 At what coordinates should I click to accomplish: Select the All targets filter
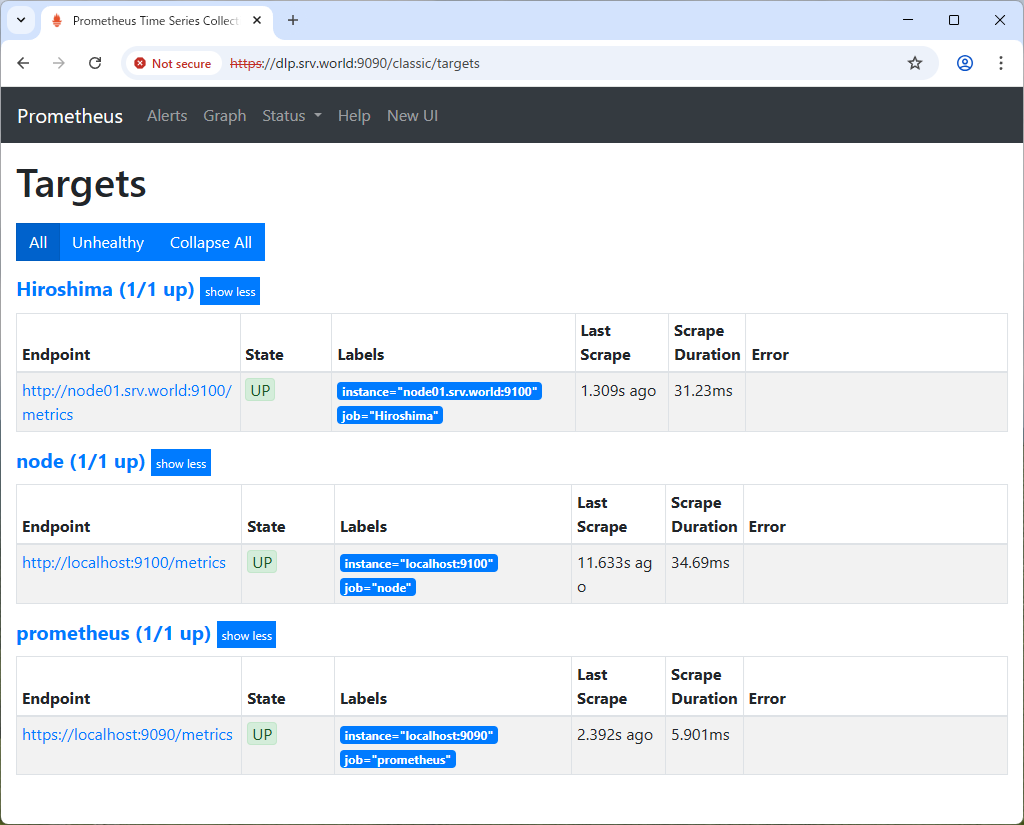38,242
